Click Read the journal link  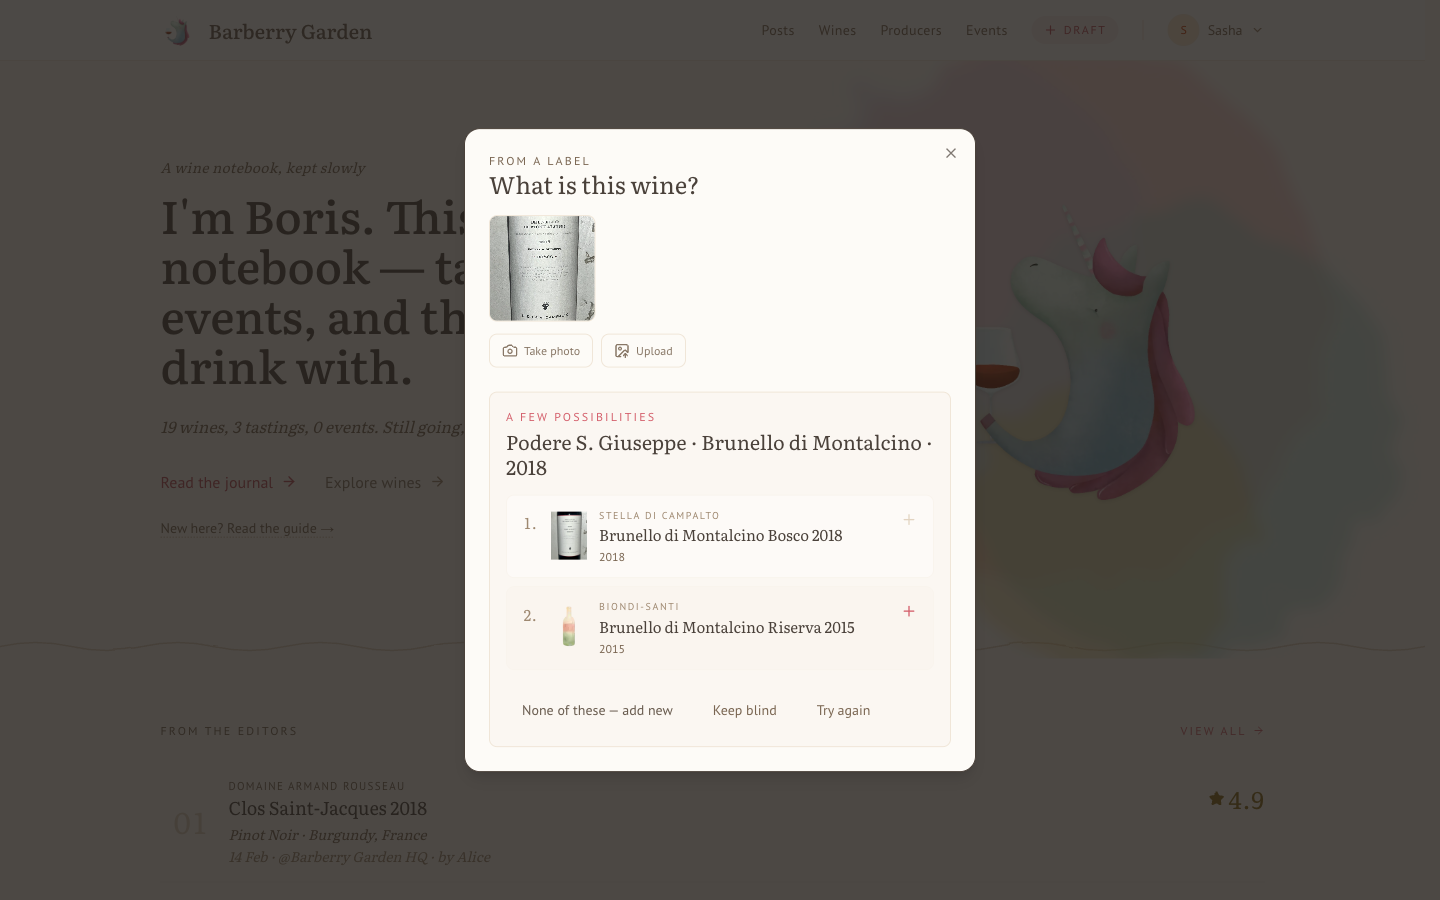(x=228, y=482)
